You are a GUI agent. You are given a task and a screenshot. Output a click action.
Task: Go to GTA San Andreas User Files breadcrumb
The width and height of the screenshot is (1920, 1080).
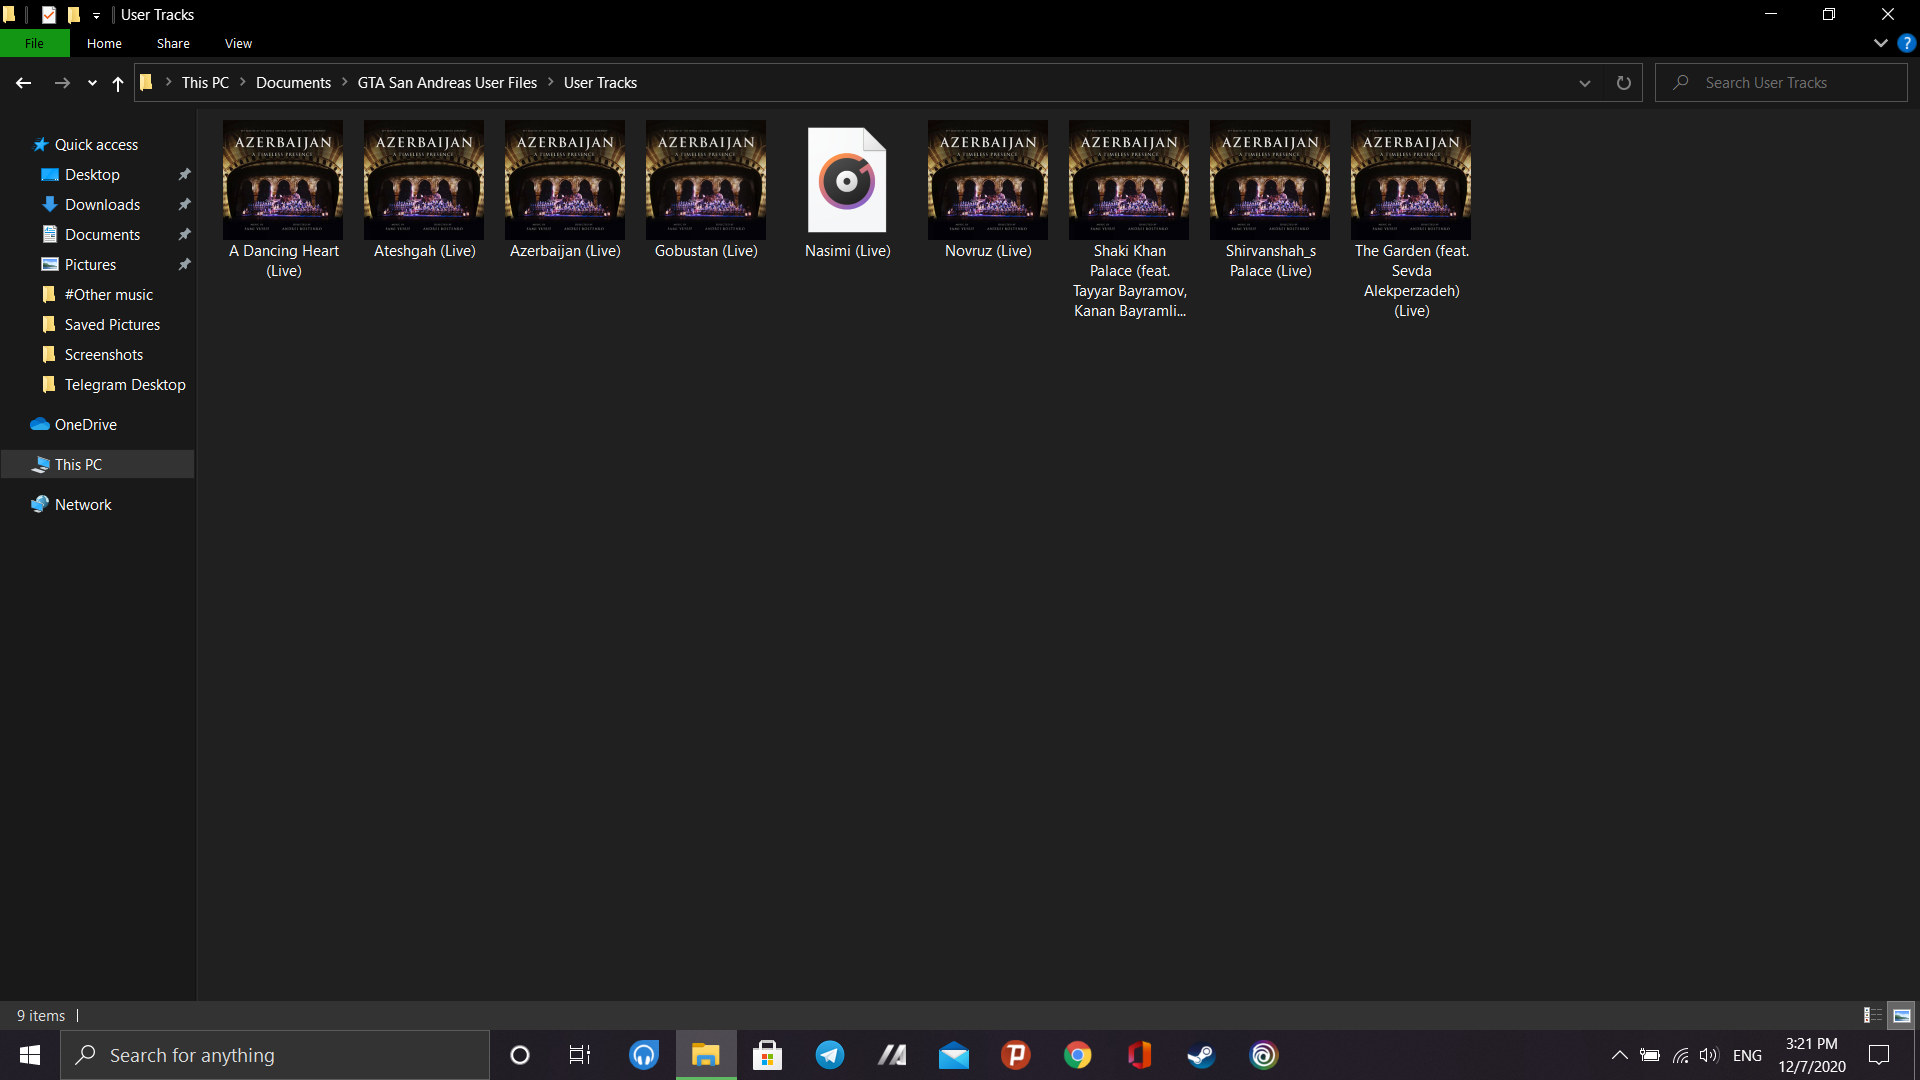tap(447, 83)
